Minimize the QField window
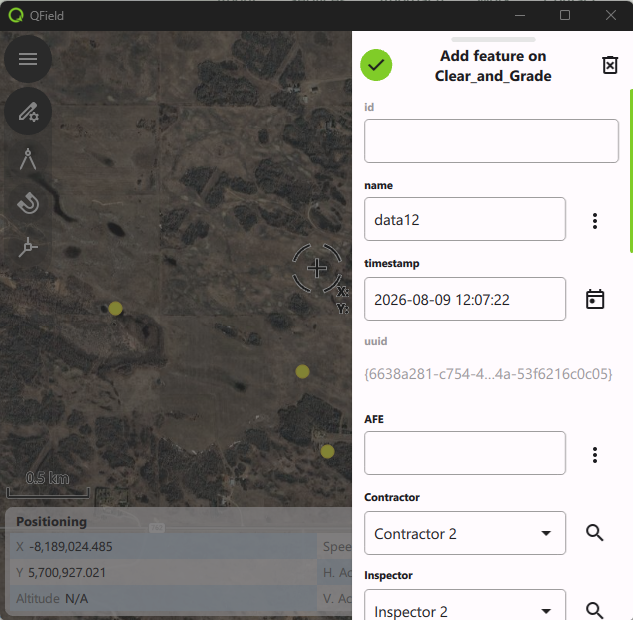This screenshot has height=620, width=633. click(520, 15)
